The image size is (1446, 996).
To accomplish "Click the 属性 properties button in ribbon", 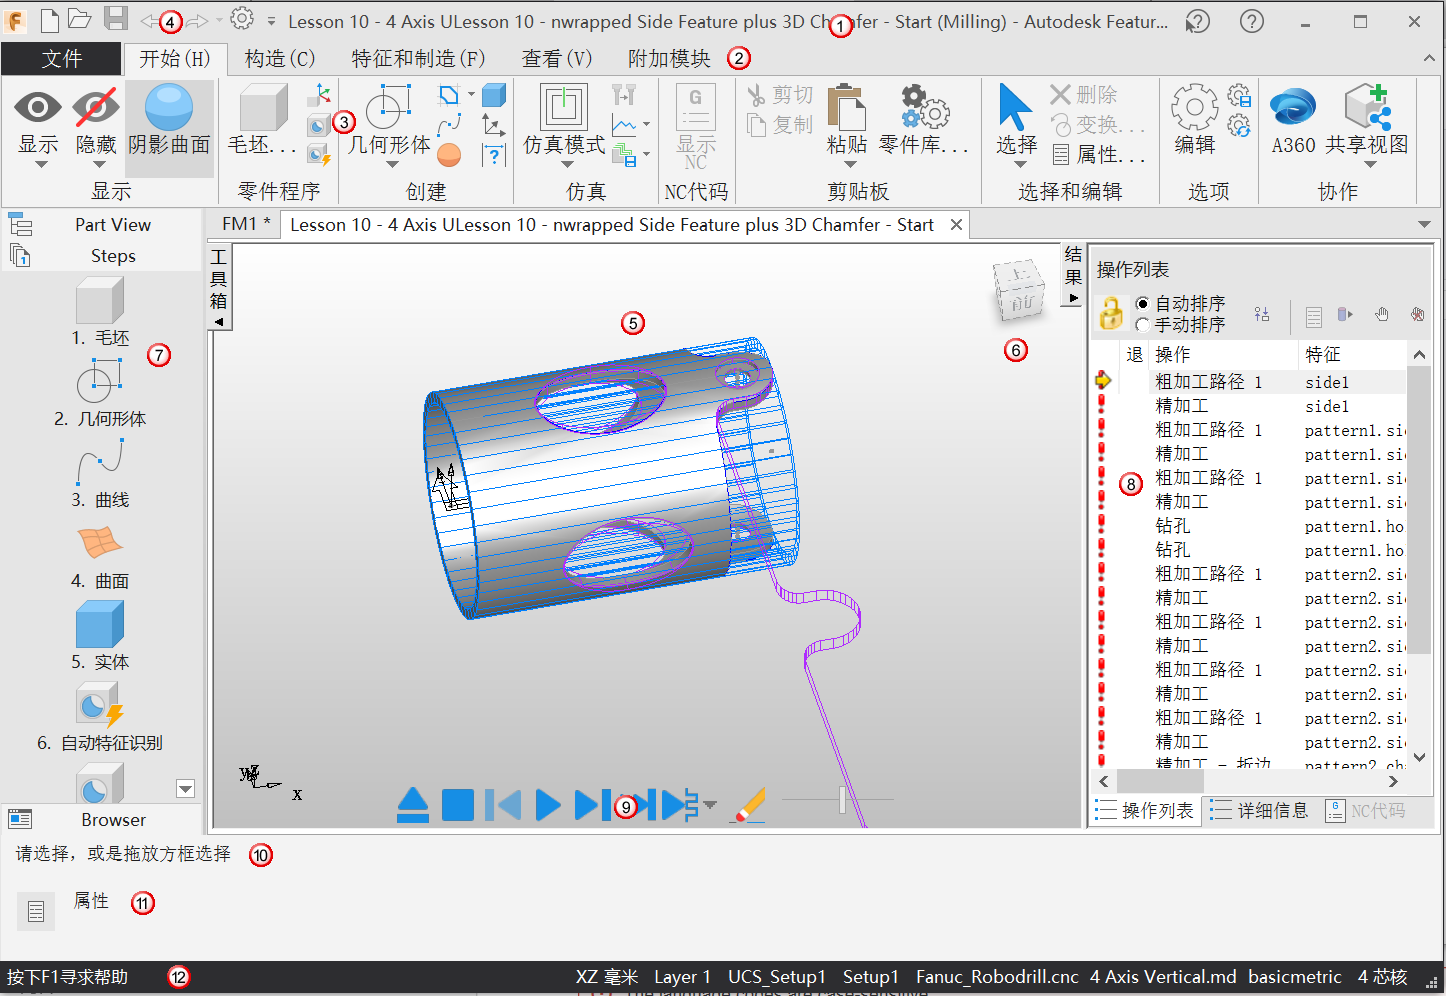I will click(1099, 155).
